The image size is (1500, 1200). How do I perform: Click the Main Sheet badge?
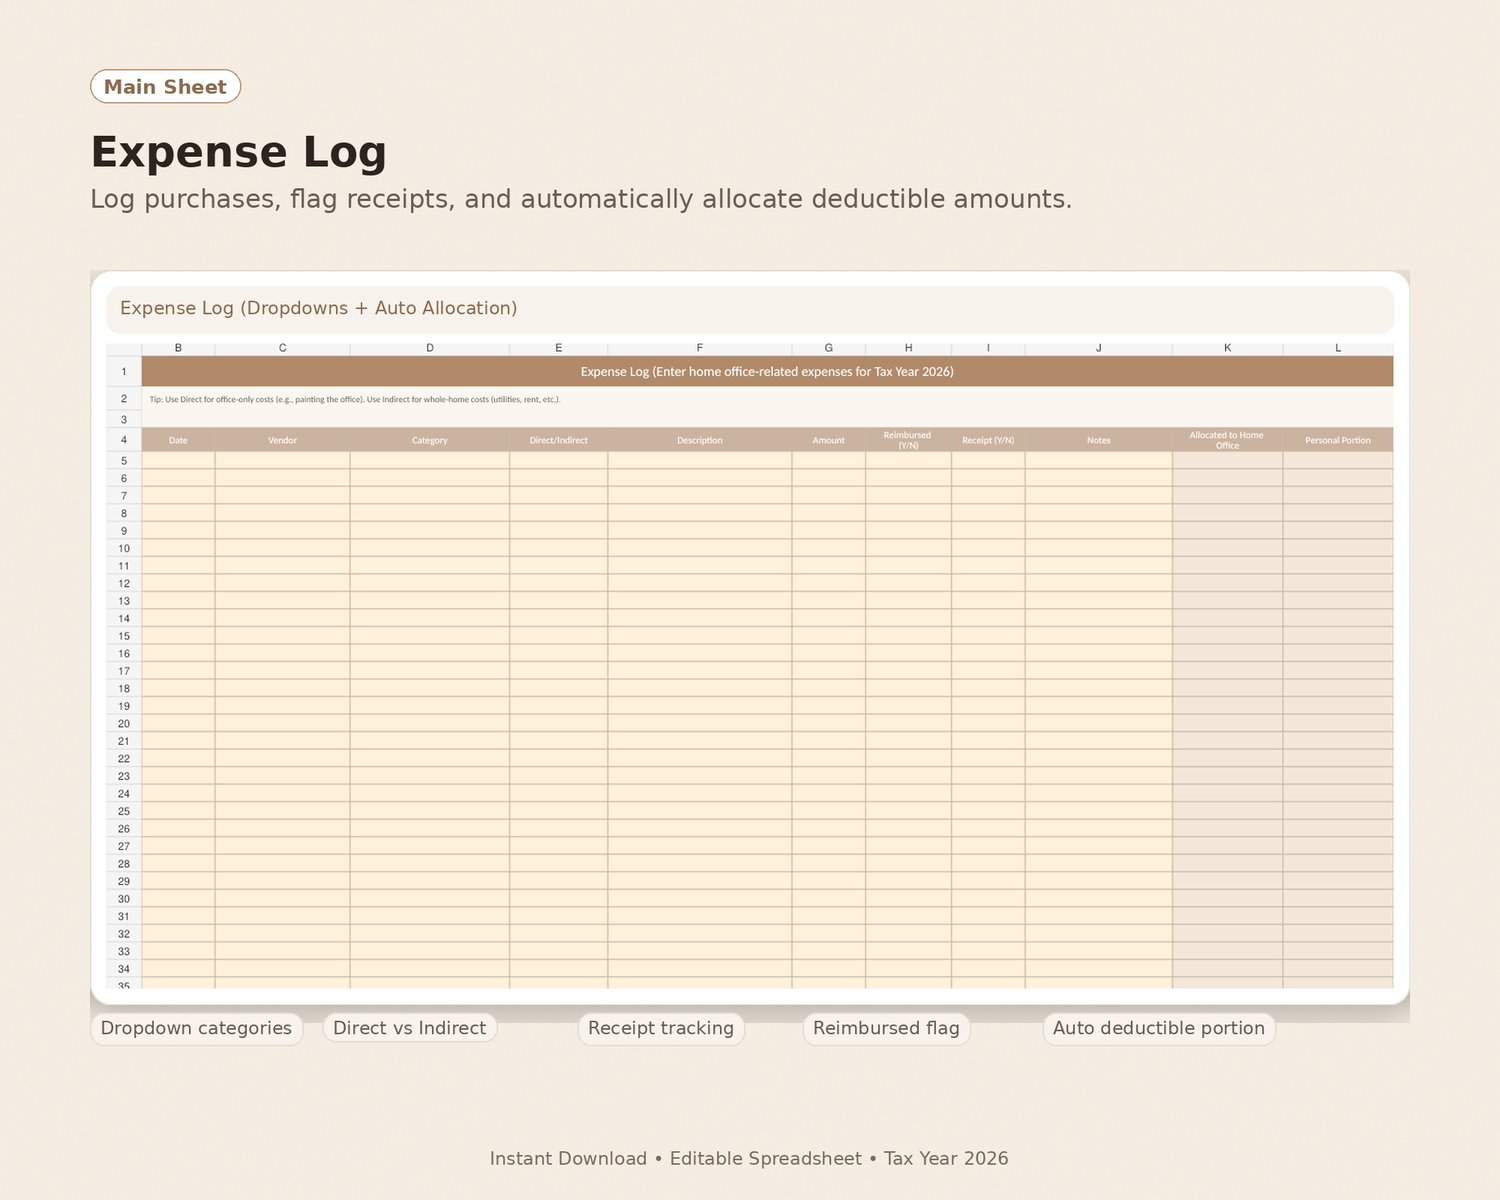(x=166, y=87)
